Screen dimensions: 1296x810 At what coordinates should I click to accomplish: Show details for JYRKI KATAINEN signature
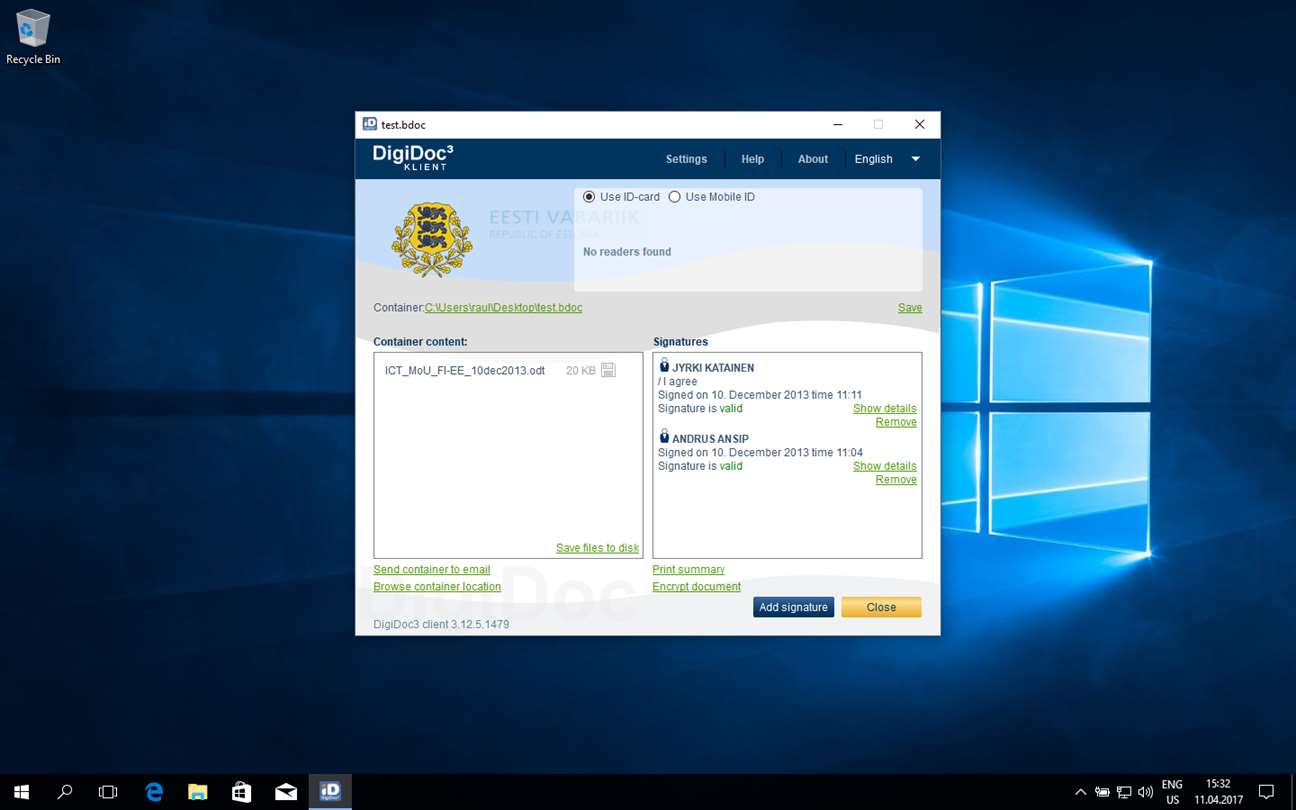click(884, 409)
